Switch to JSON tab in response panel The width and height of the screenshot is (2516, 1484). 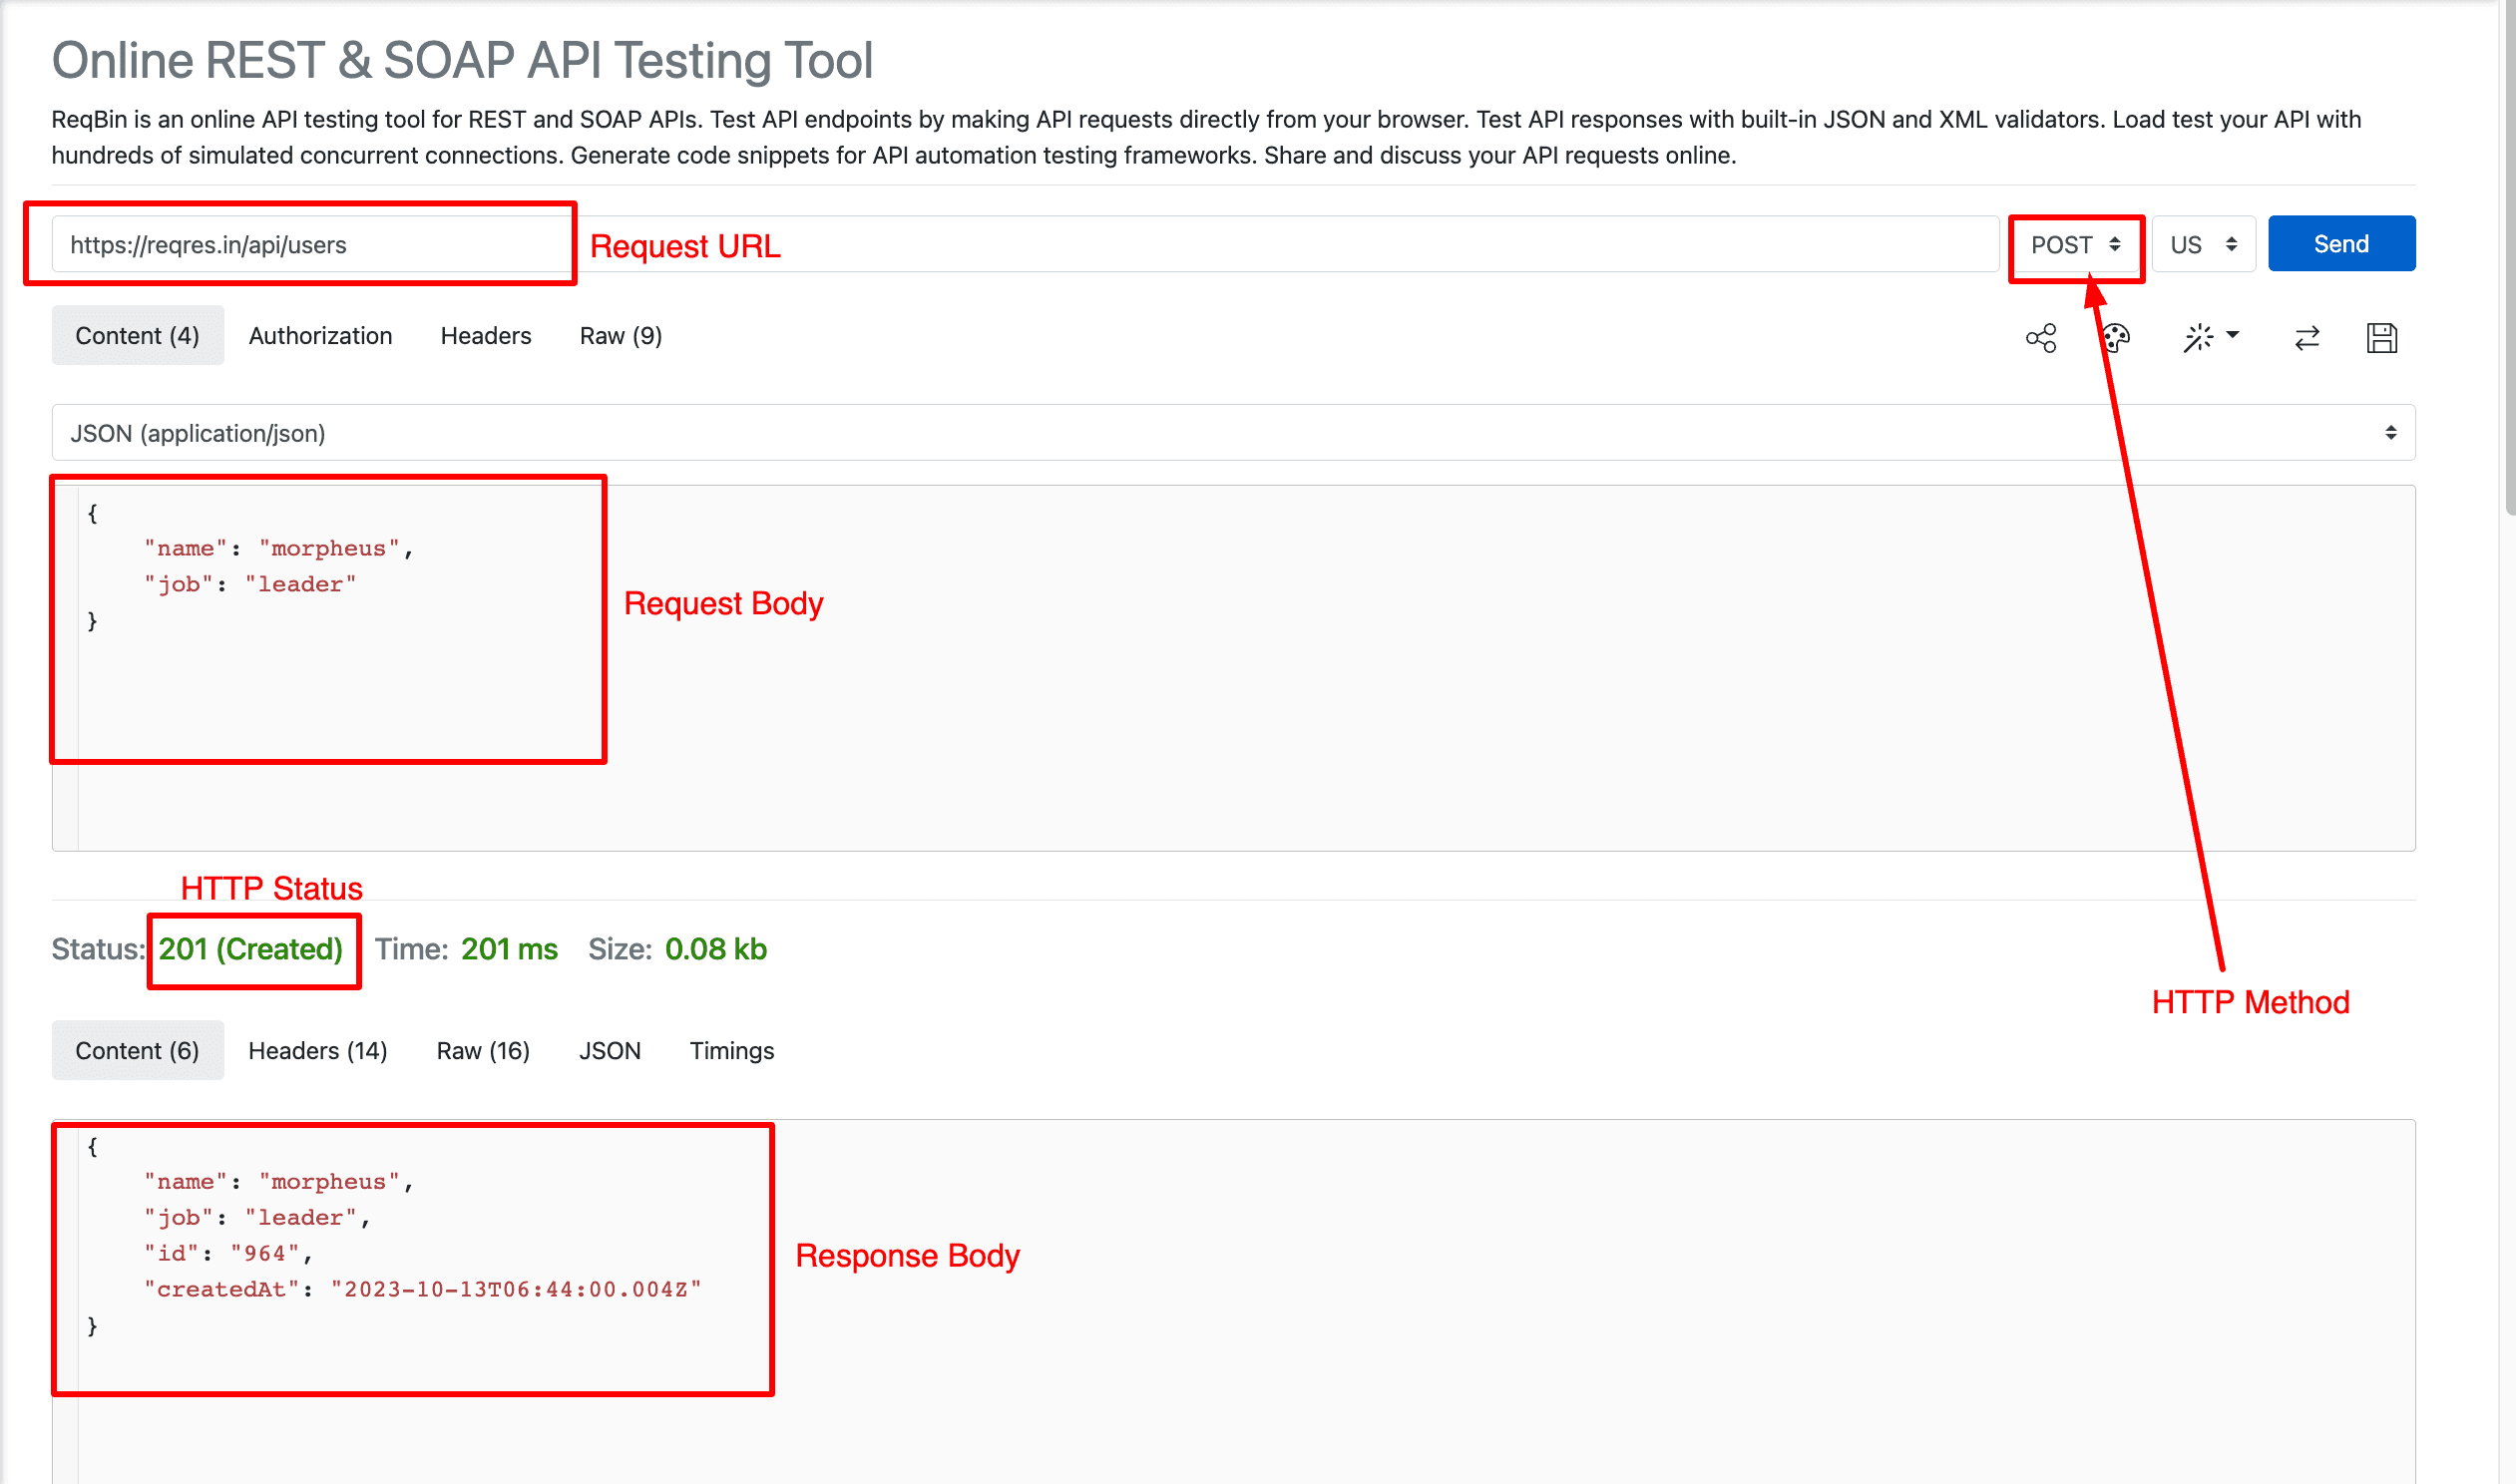608,1051
